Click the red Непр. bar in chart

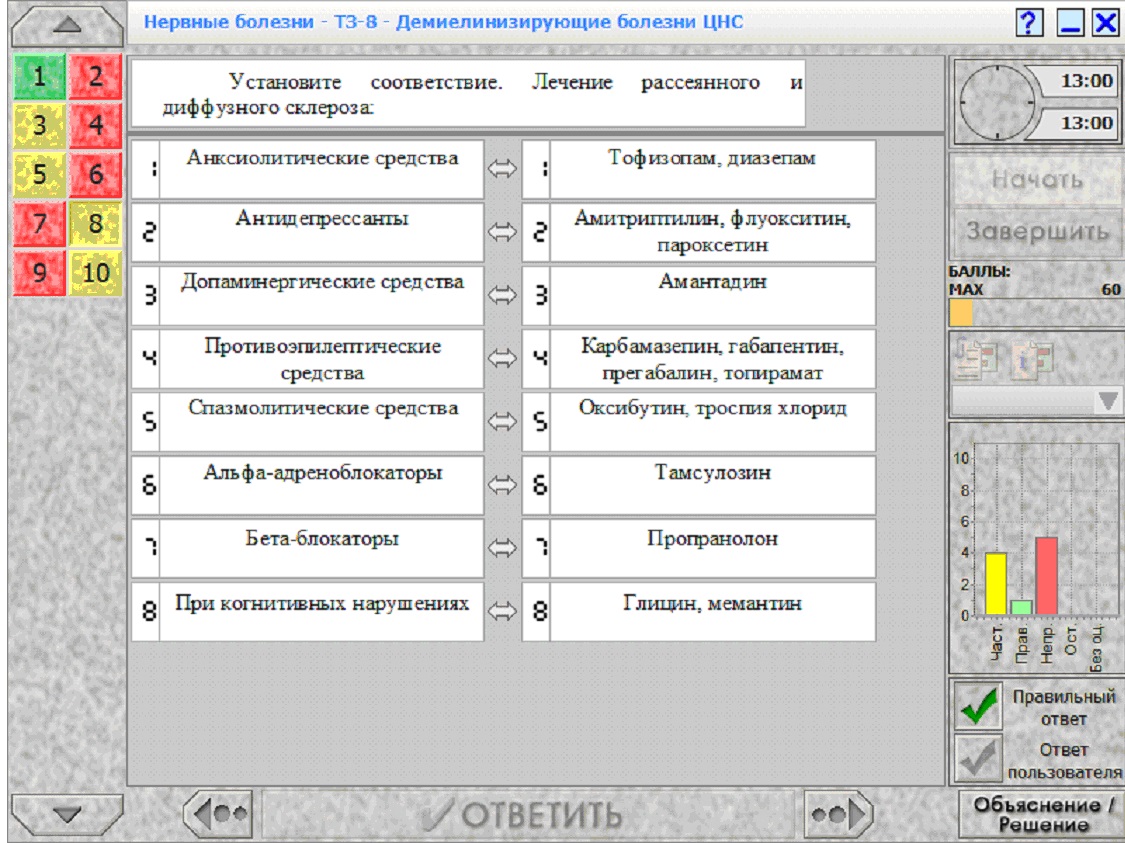(x=1046, y=576)
